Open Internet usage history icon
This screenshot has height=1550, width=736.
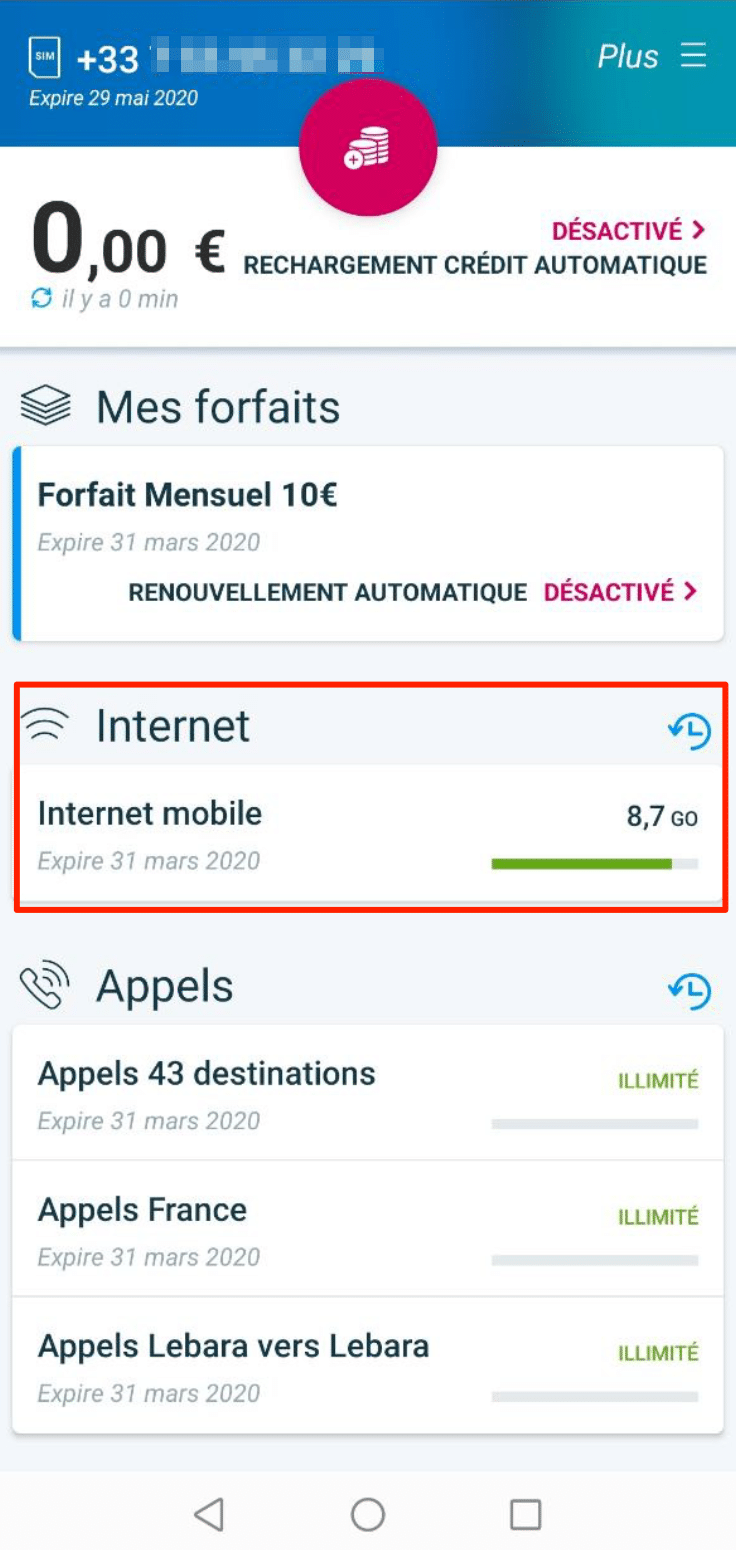click(x=689, y=731)
